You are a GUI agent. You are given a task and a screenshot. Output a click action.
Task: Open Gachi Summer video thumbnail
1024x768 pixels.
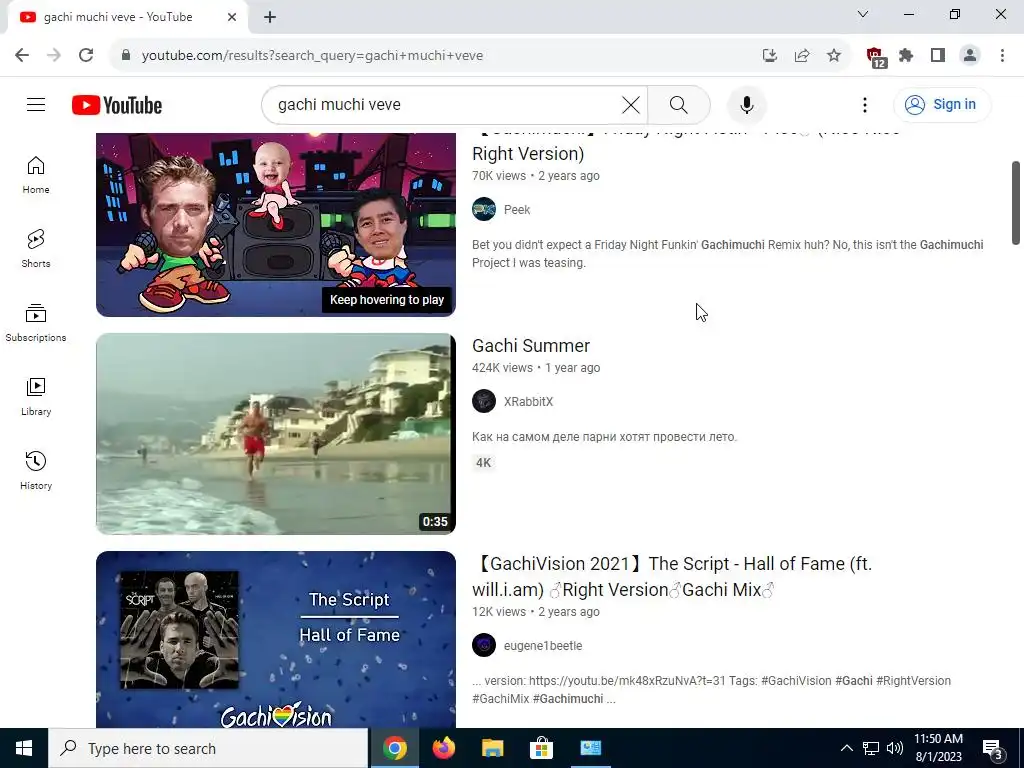[x=276, y=434]
